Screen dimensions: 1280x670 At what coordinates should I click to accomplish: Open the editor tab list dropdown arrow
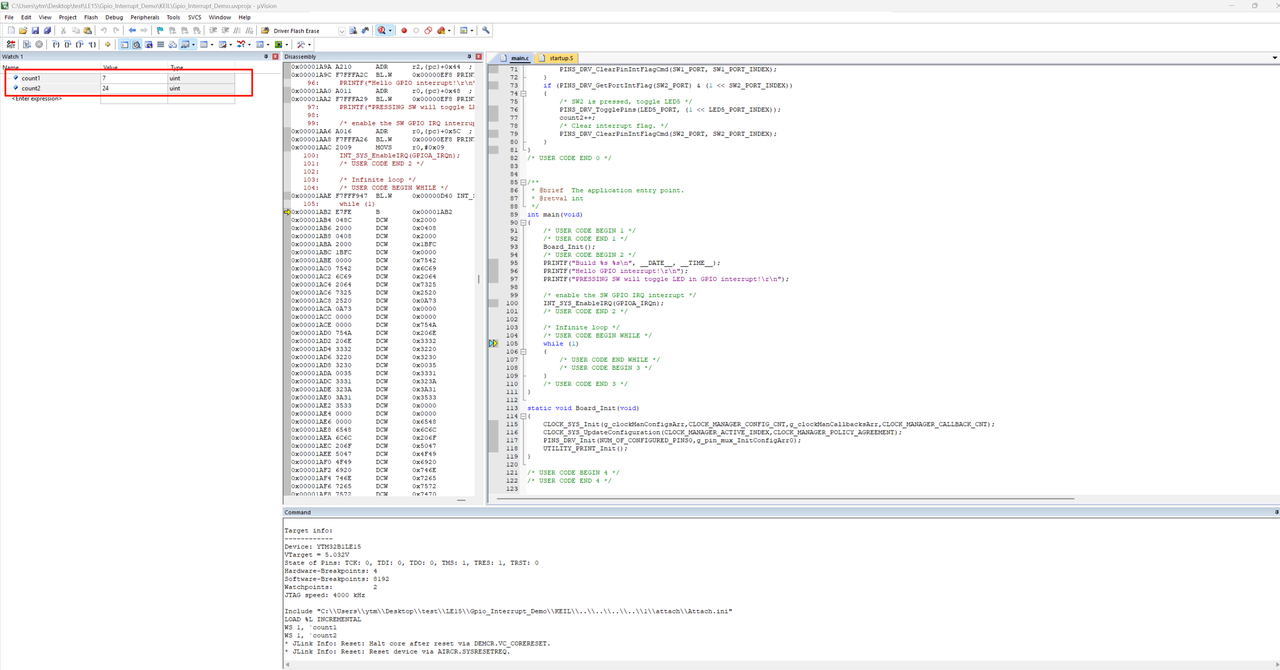pos(1274,58)
